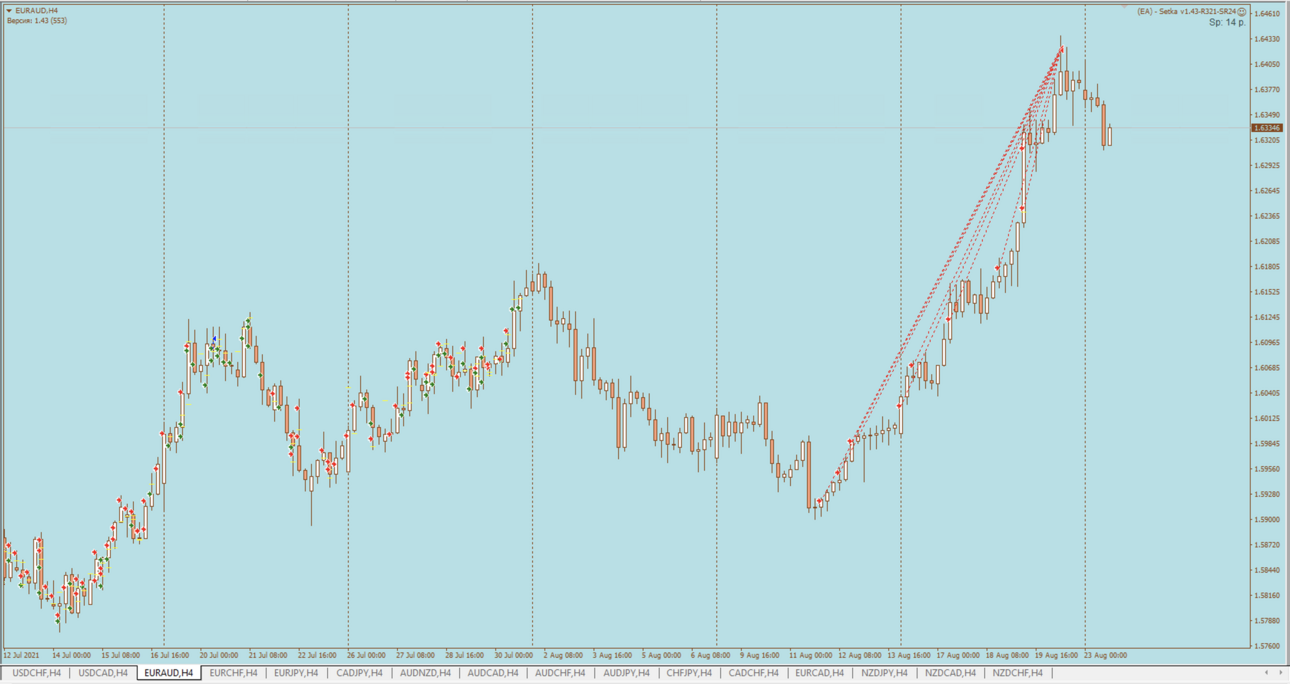Click the '2 Aug 08:00' time axis label

(563, 656)
